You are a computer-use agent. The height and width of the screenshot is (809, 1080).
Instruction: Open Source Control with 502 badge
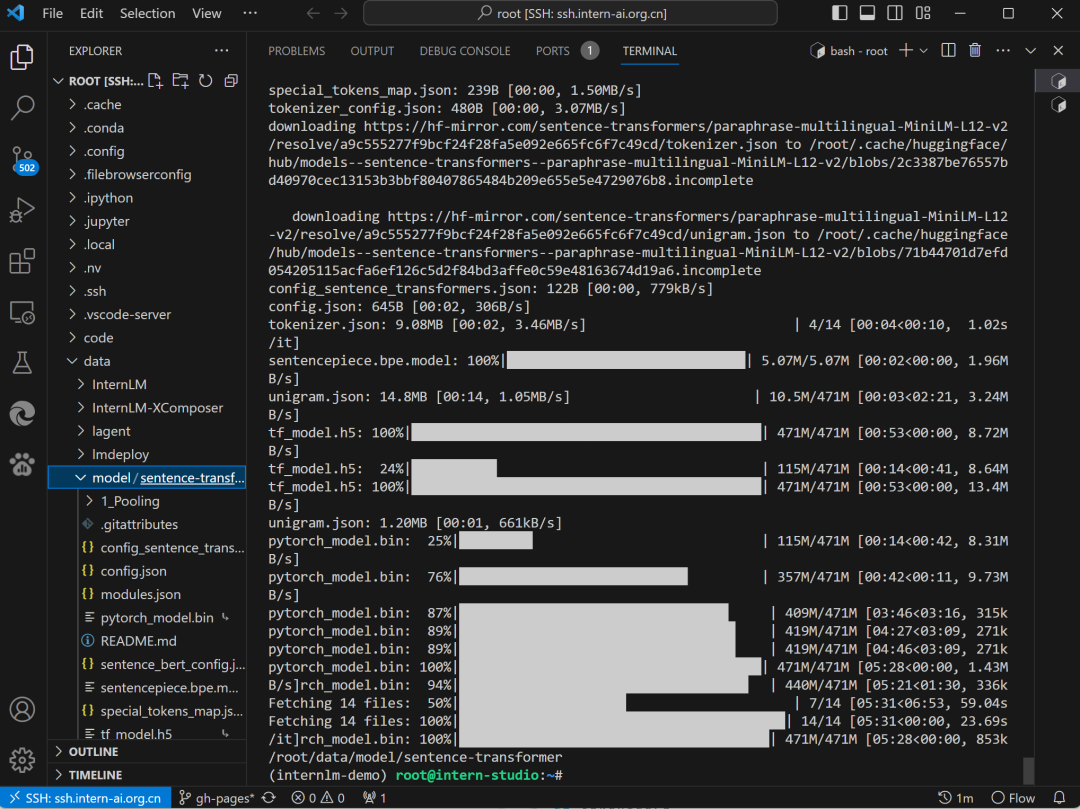click(22, 159)
